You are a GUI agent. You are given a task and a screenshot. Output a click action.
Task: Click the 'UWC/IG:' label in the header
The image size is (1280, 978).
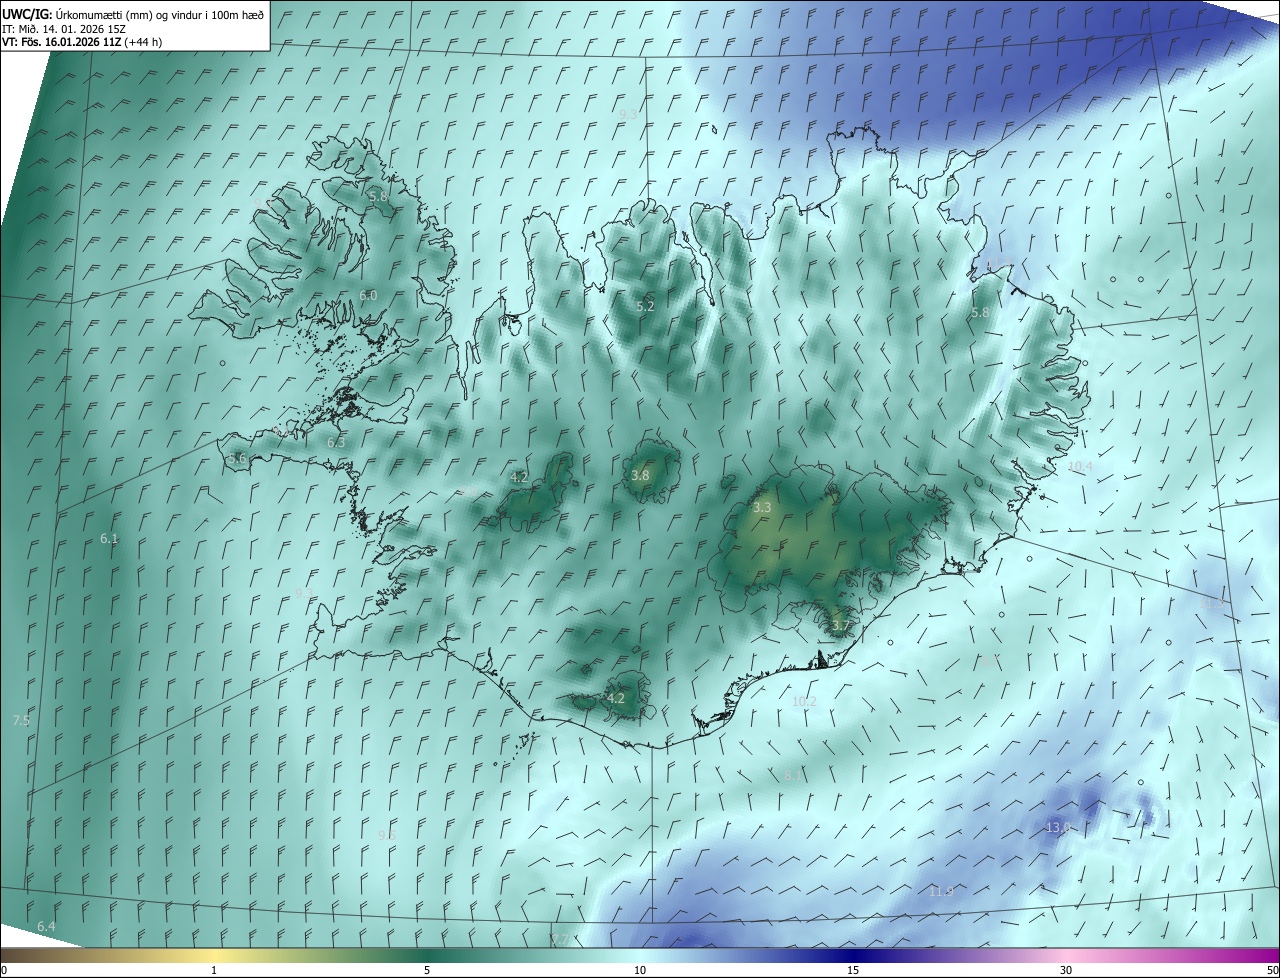tap(26, 14)
